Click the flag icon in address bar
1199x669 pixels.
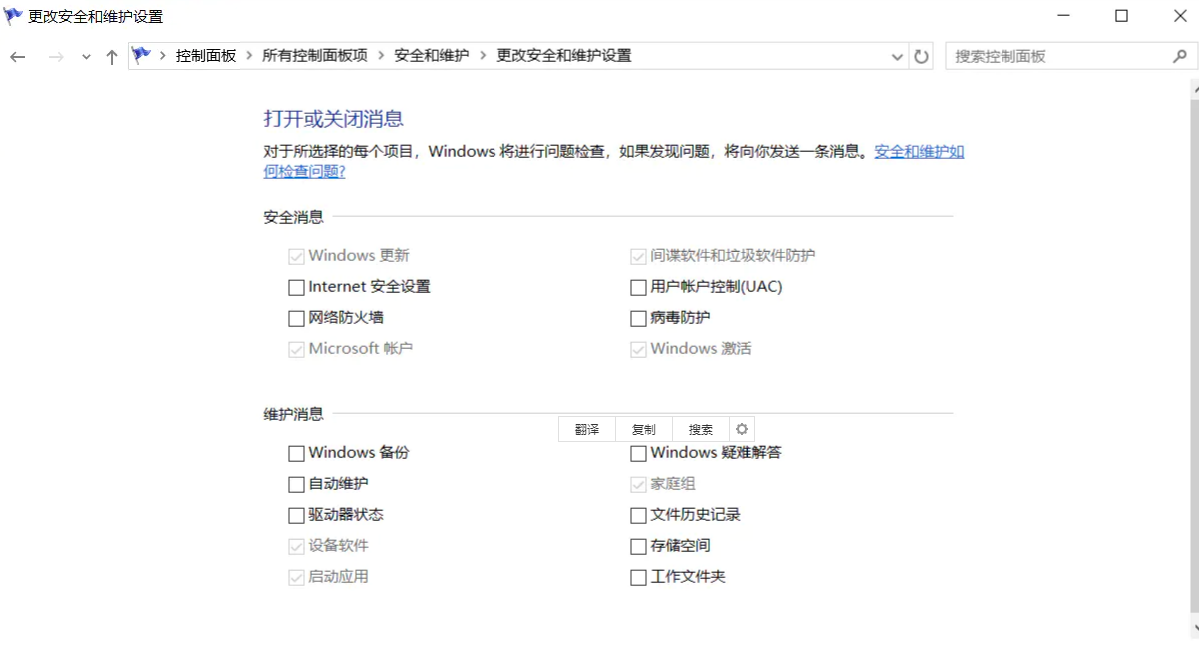pyautogui.click(x=141, y=55)
